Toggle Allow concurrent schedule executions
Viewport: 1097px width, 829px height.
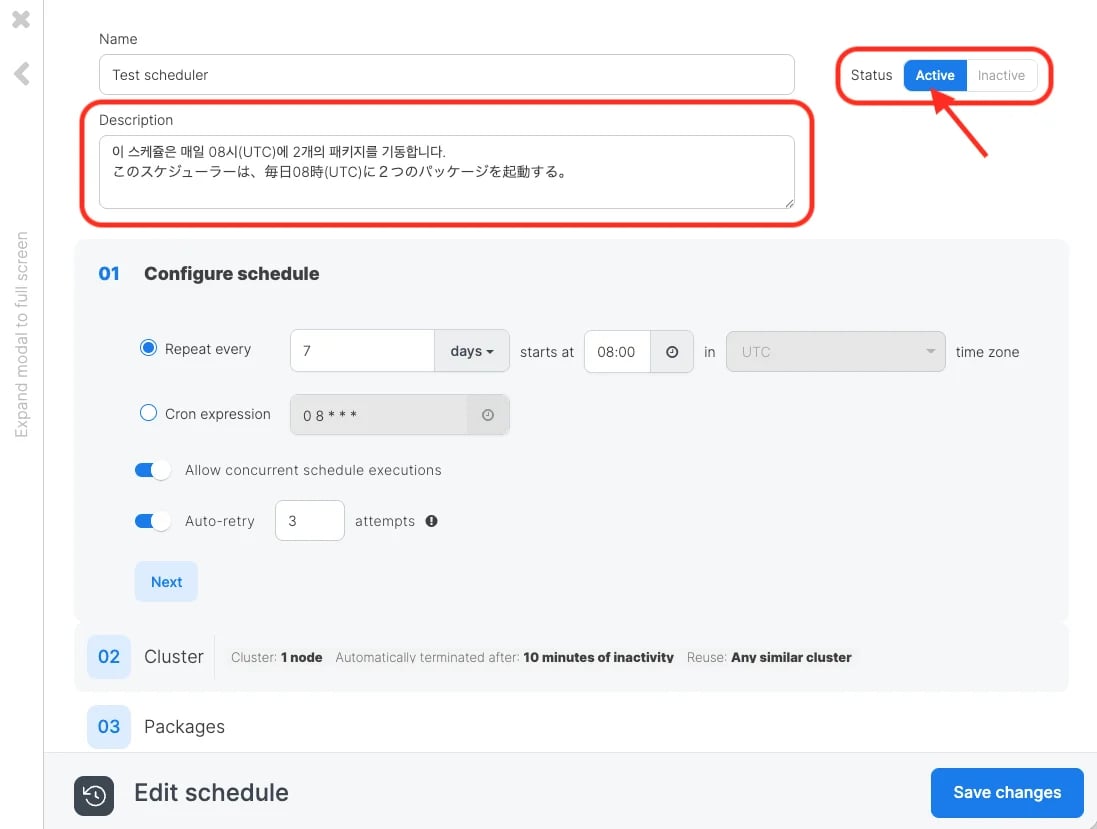tap(153, 470)
